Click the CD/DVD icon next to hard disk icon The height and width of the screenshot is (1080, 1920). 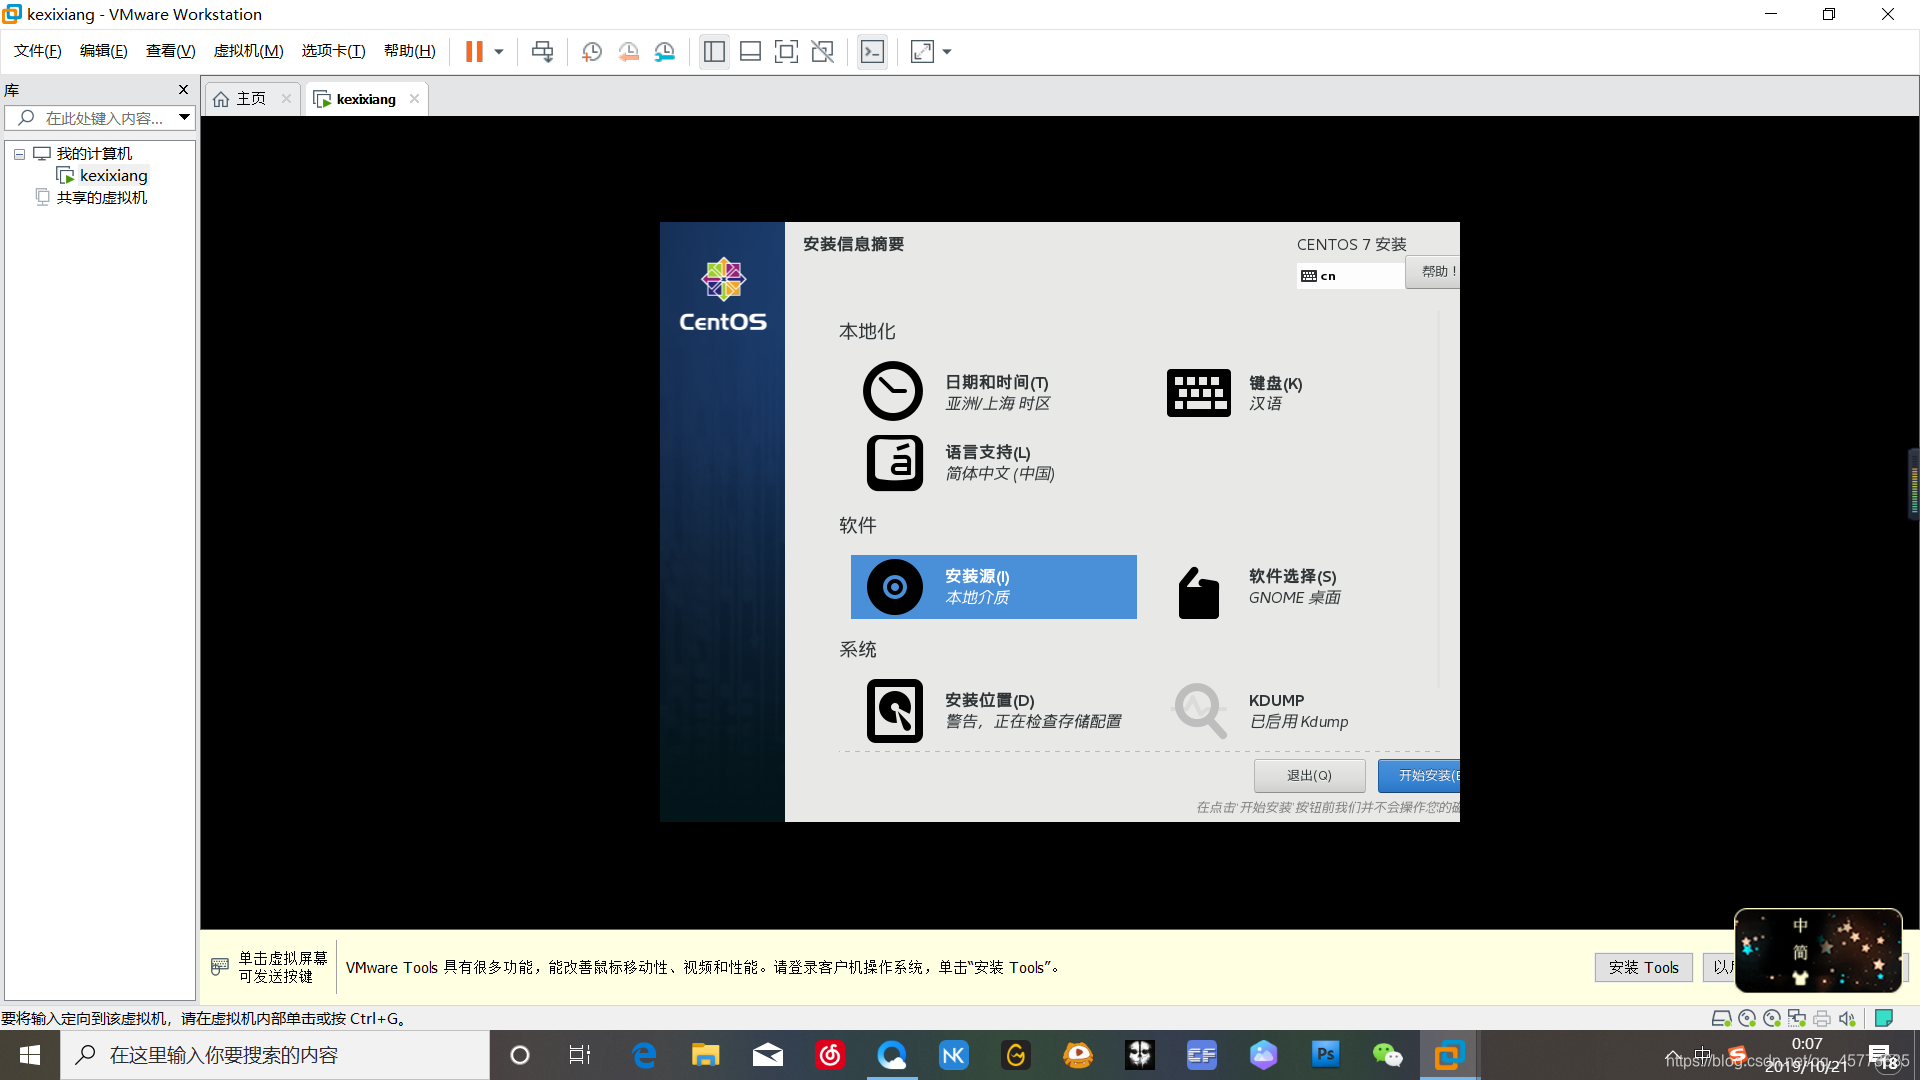(x=1747, y=1019)
